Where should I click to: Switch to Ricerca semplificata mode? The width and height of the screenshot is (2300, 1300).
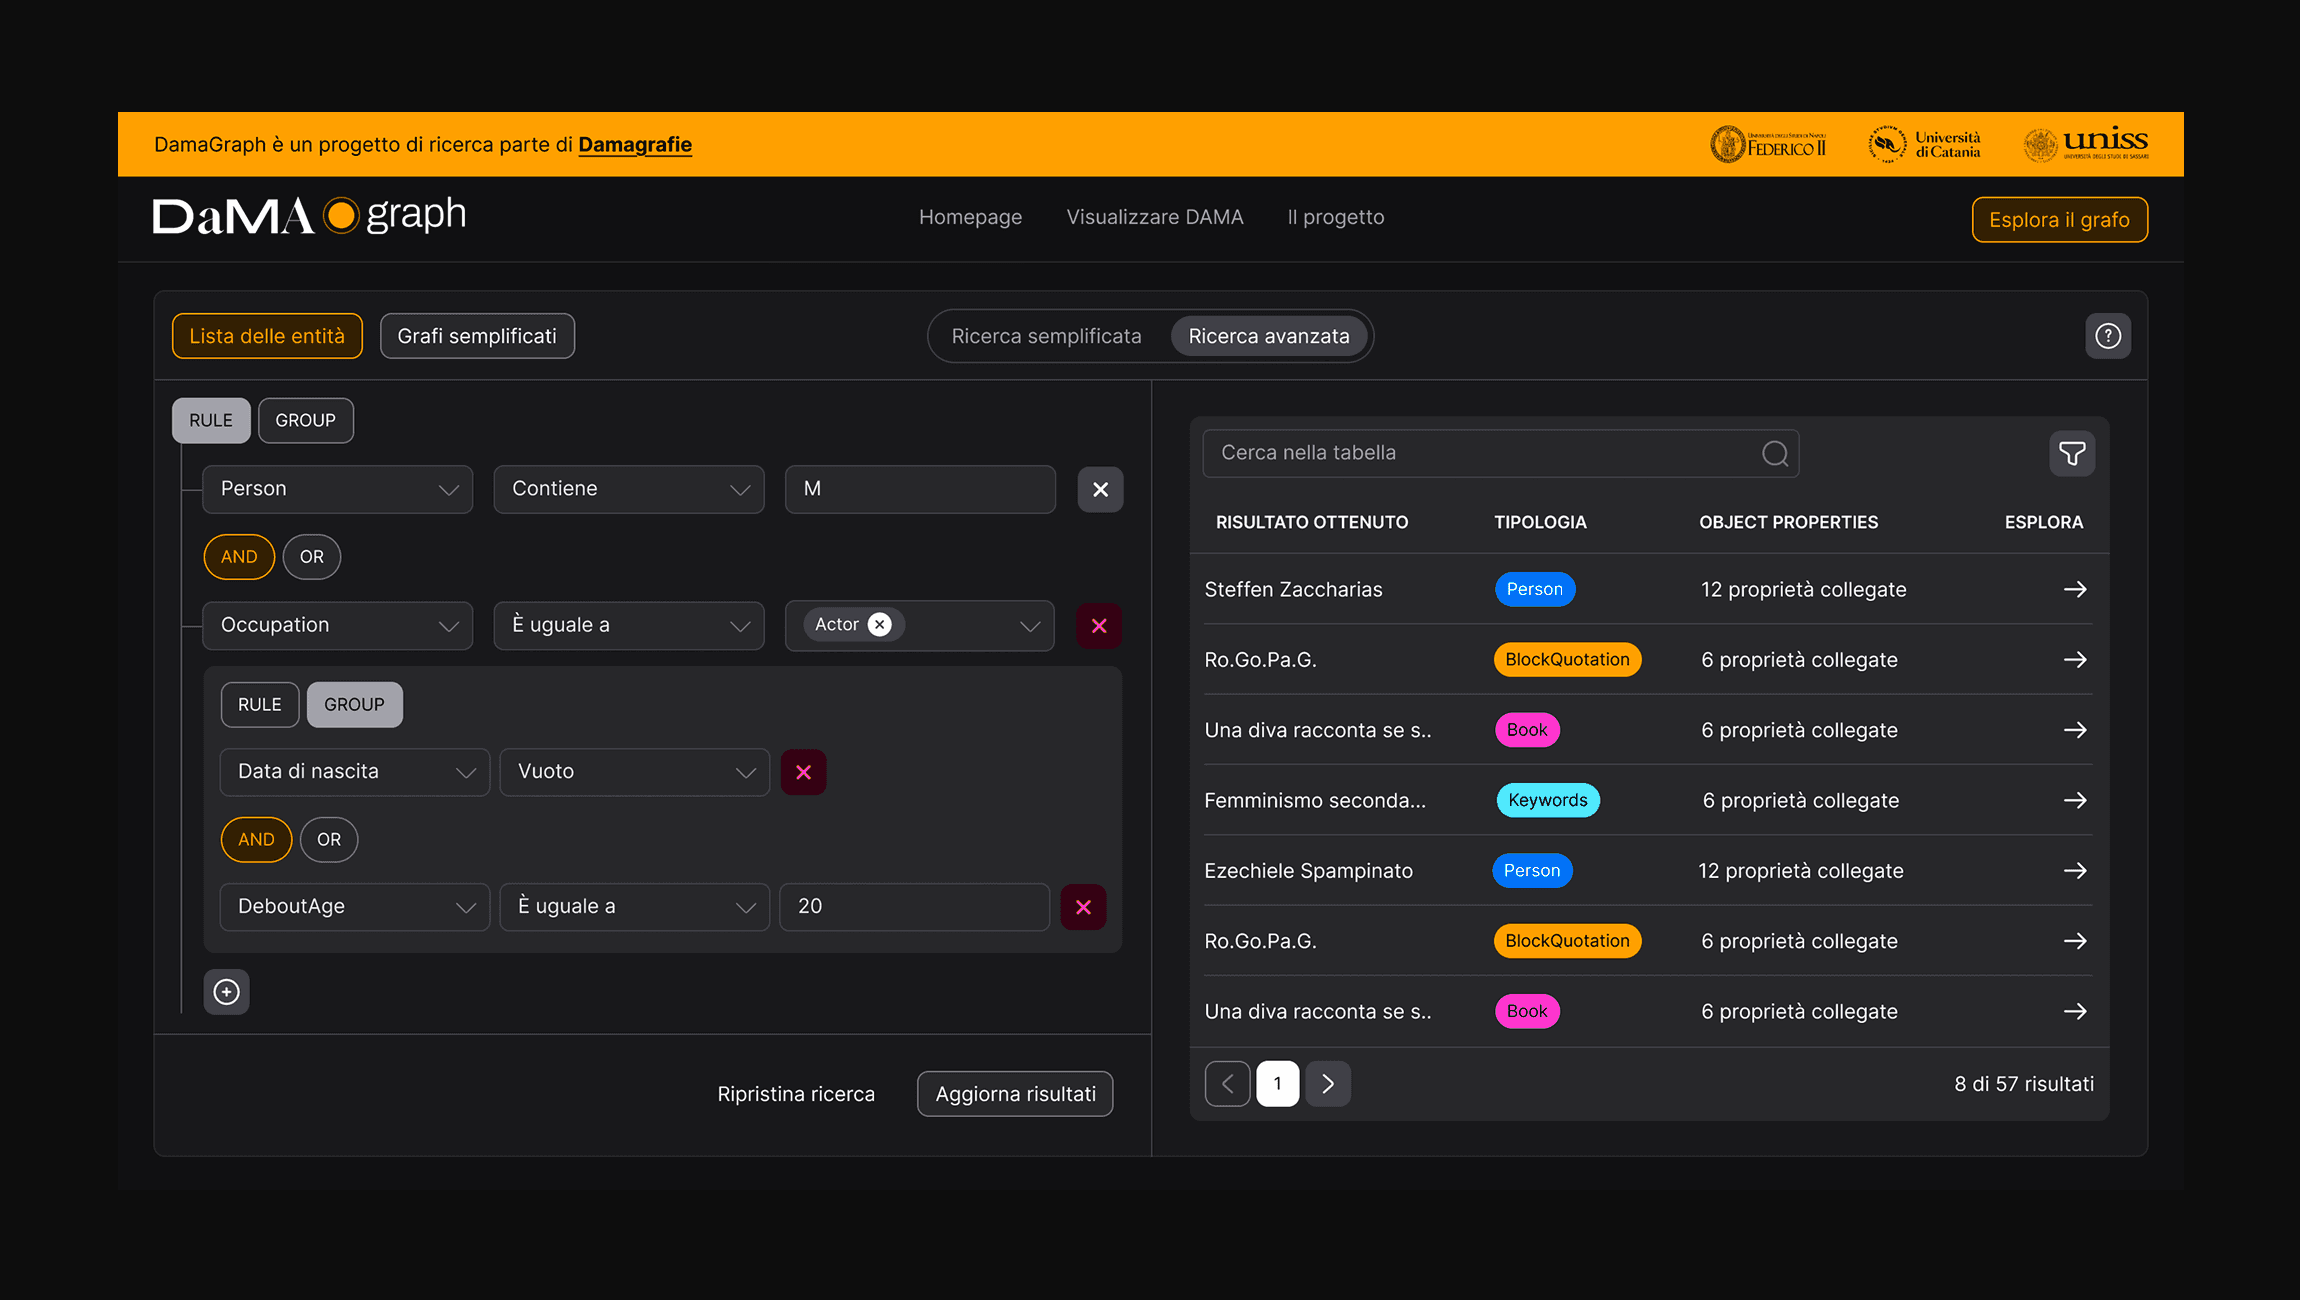click(1046, 336)
